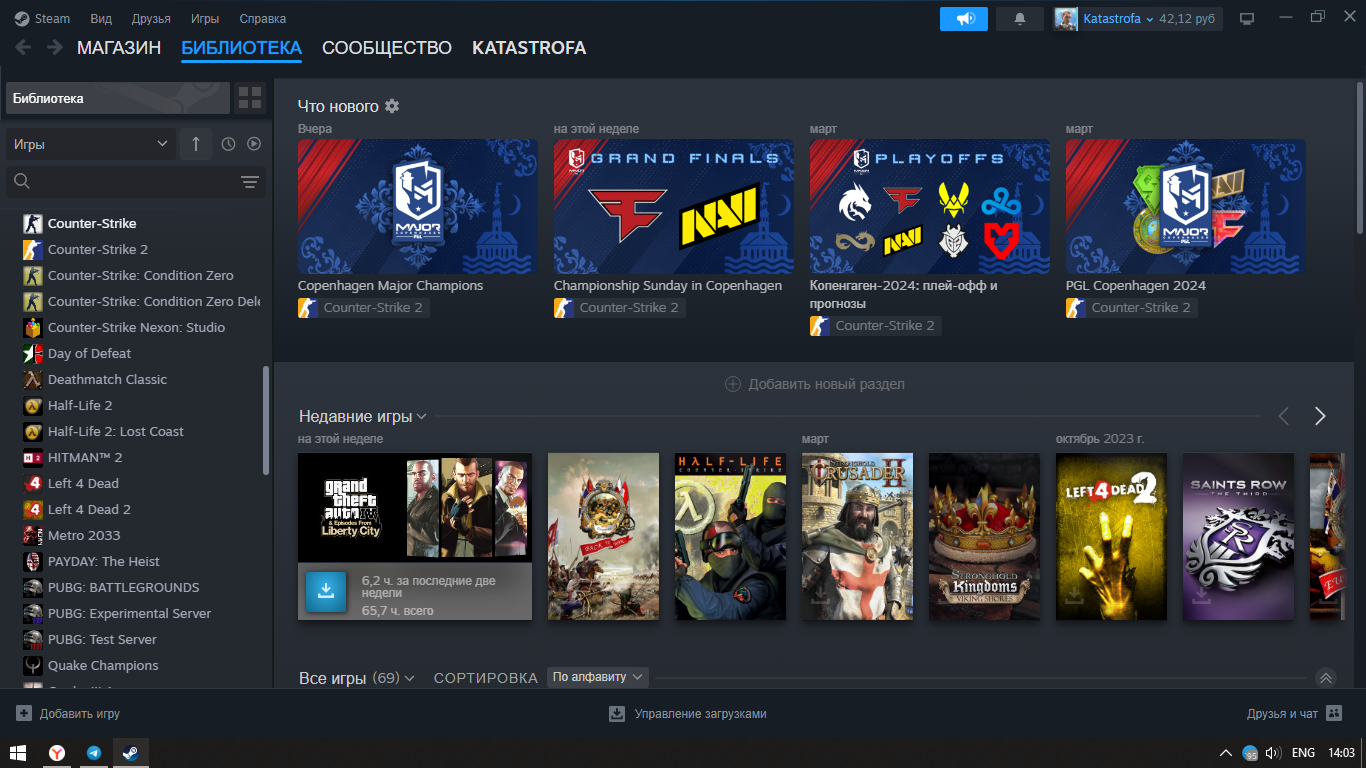
Task: Expand the All Games (69) chevron
Action: pos(410,679)
